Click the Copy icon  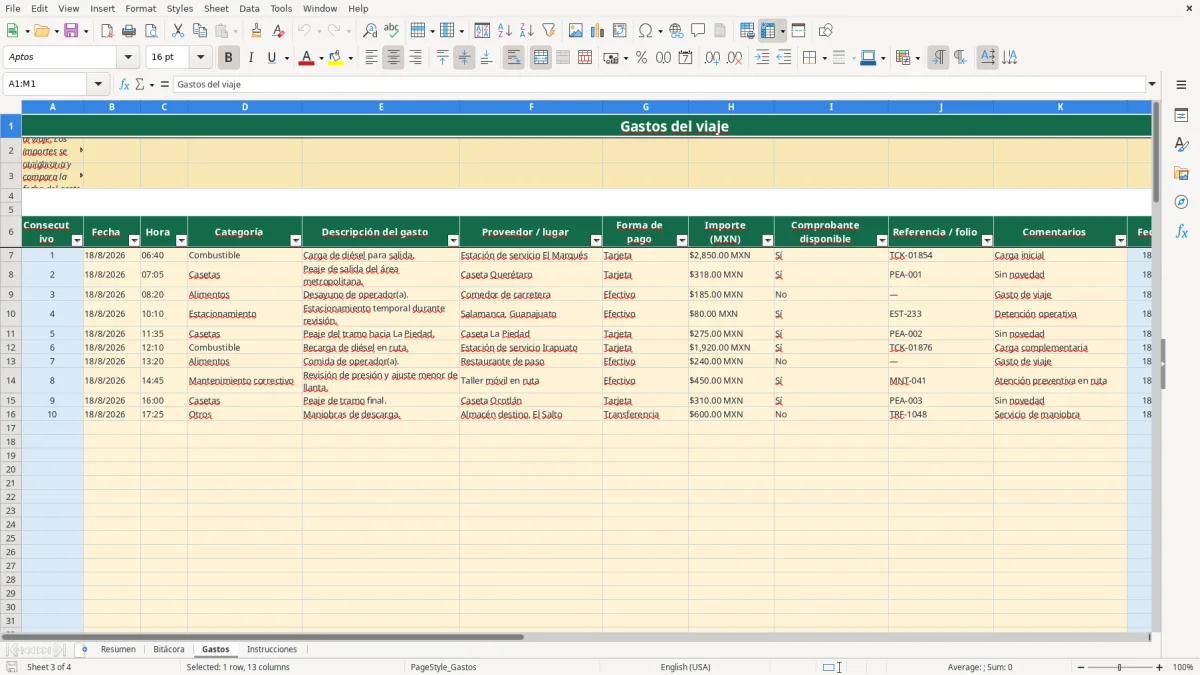(x=200, y=31)
